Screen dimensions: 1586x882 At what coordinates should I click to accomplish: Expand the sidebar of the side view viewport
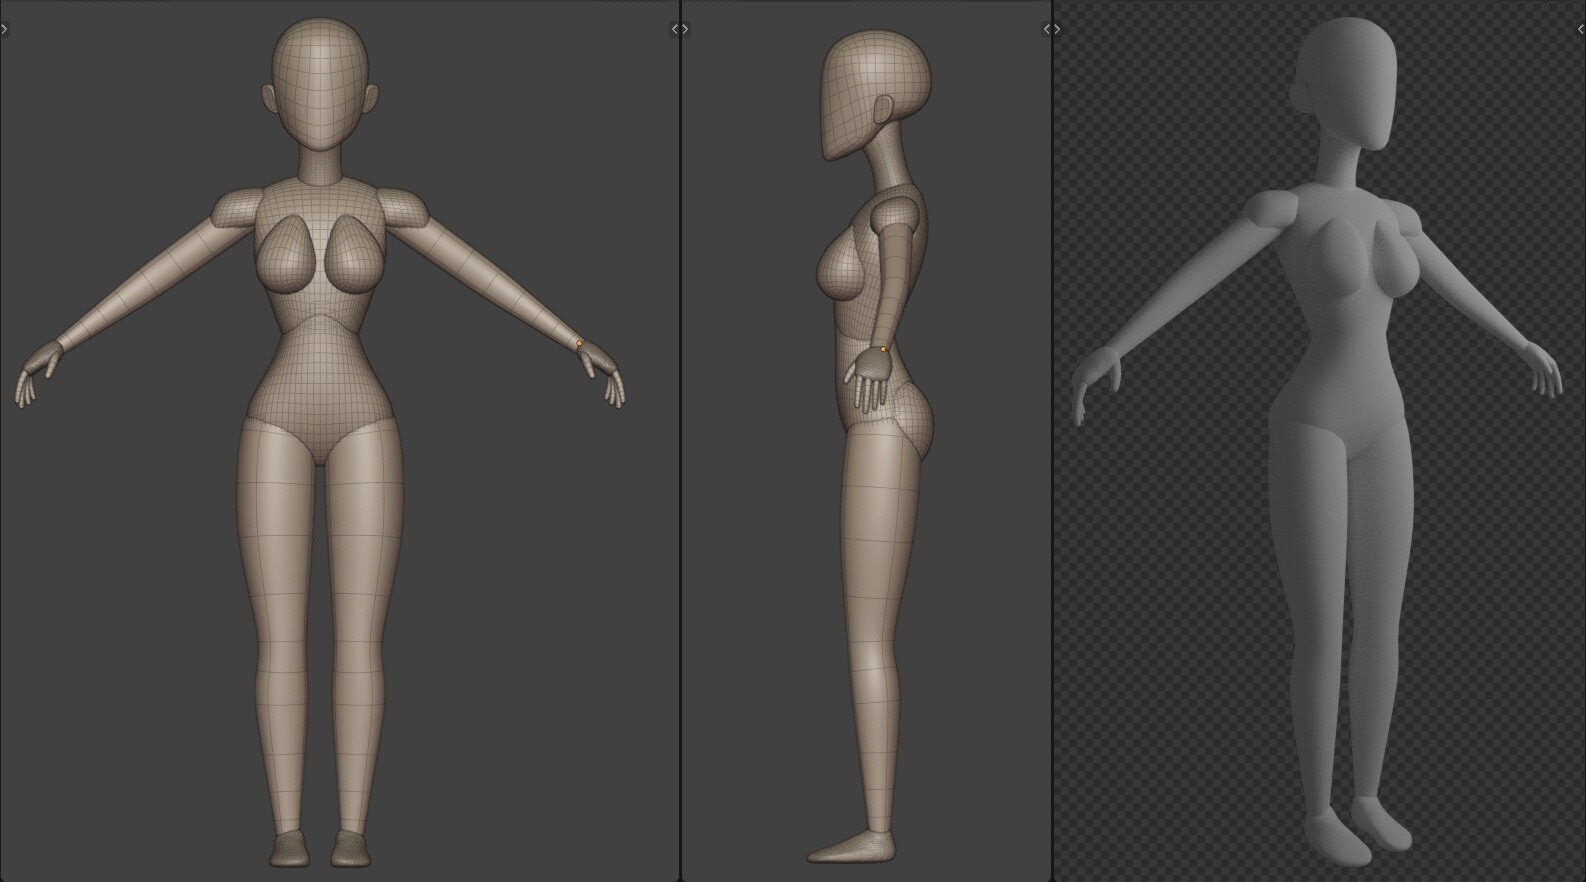pyautogui.click(x=1047, y=29)
